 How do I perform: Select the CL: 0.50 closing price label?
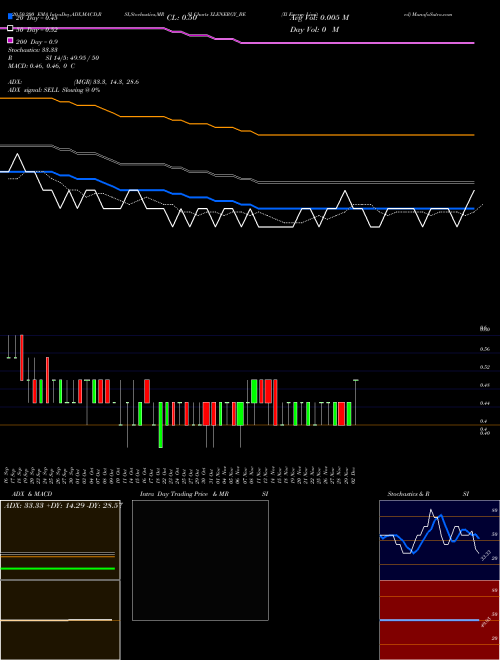click(x=182, y=18)
